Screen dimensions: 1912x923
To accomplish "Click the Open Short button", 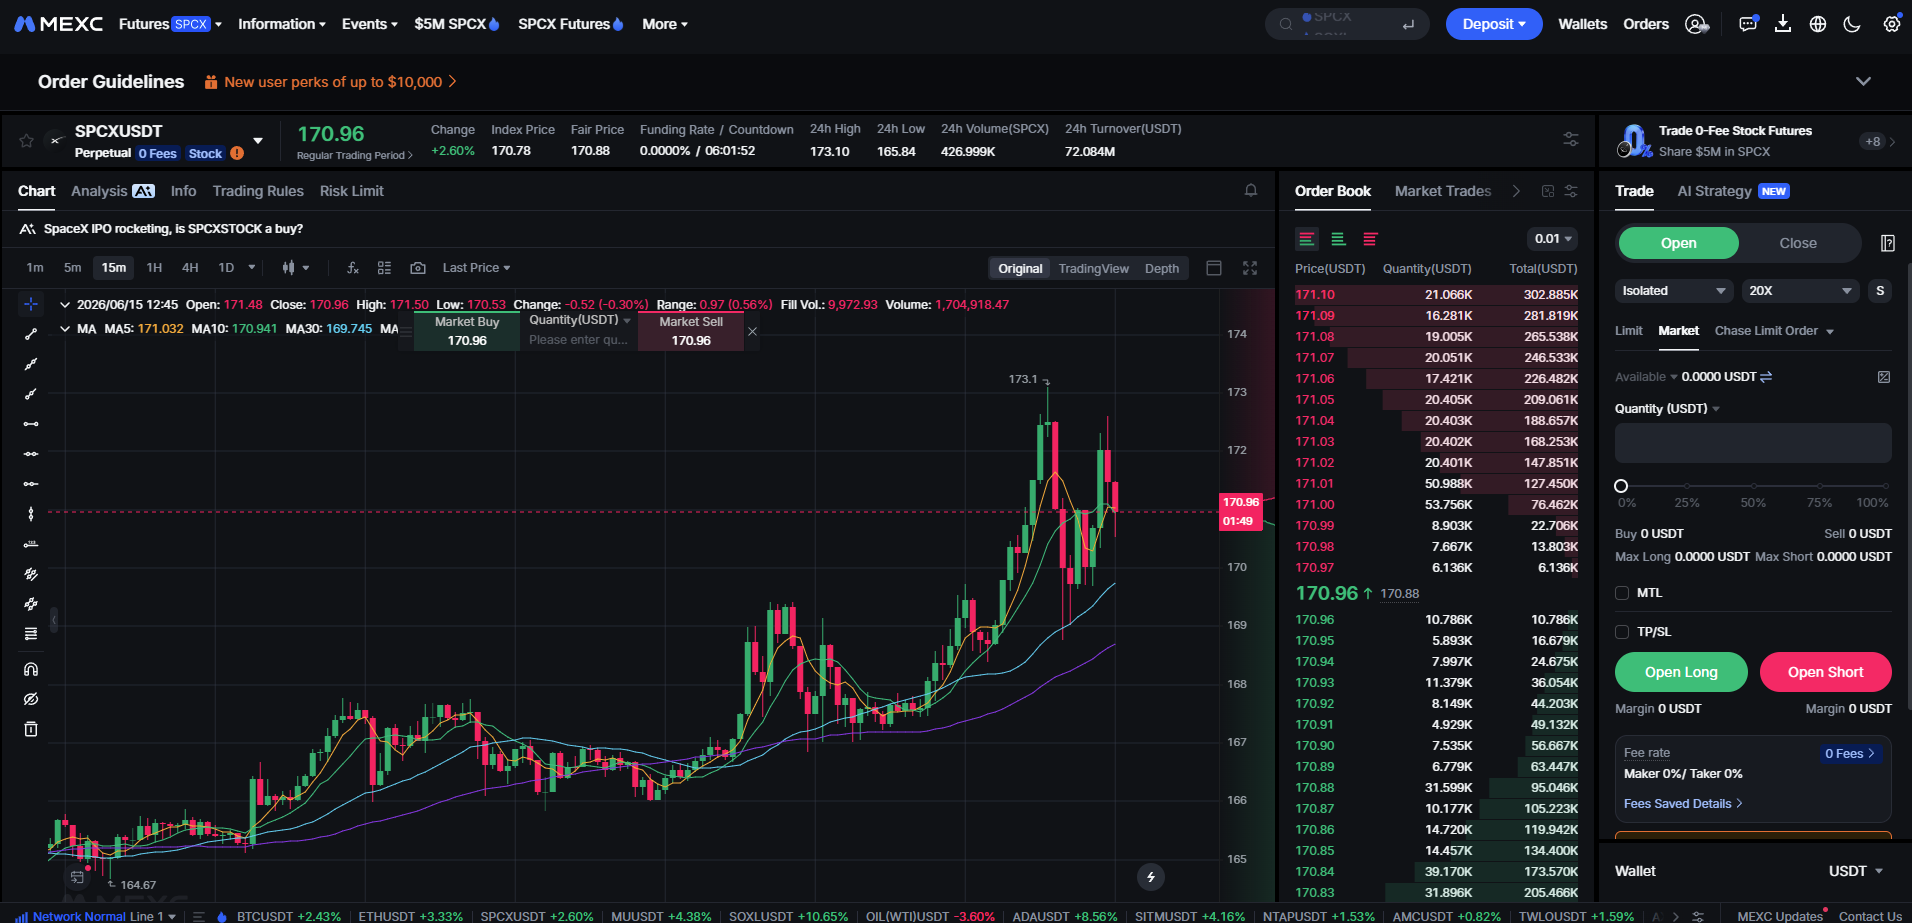I will (1825, 672).
